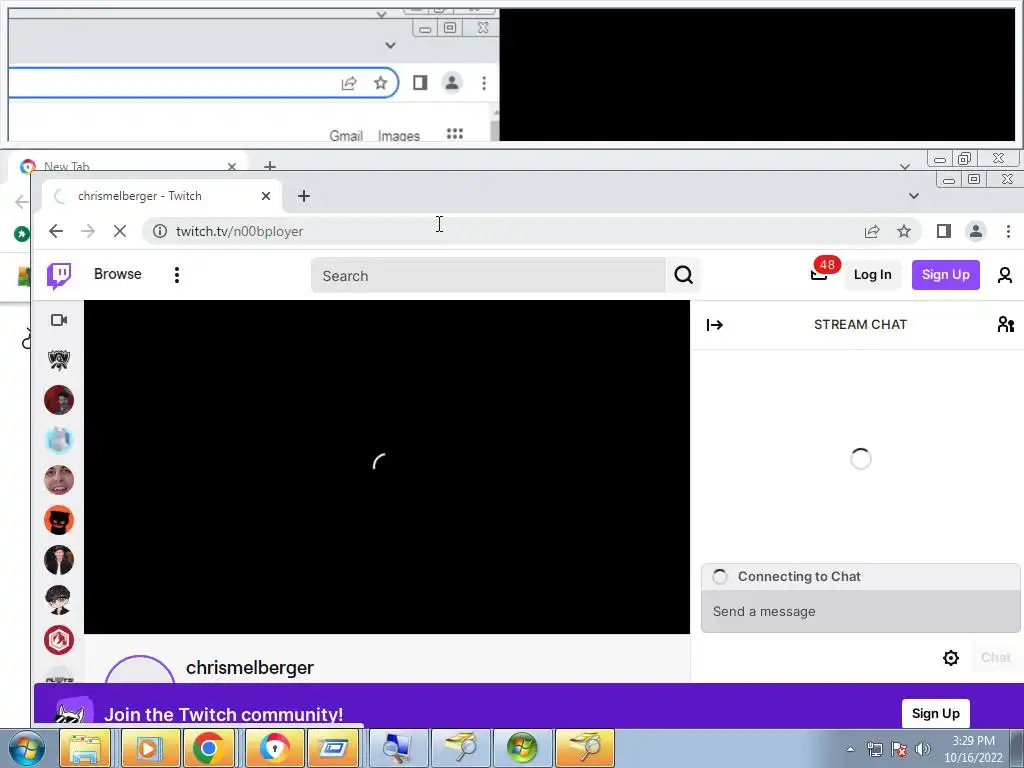Click Gmail link in the top Chrome window
Image resolution: width=1024 pixels, height=768 pixels.
345,135
